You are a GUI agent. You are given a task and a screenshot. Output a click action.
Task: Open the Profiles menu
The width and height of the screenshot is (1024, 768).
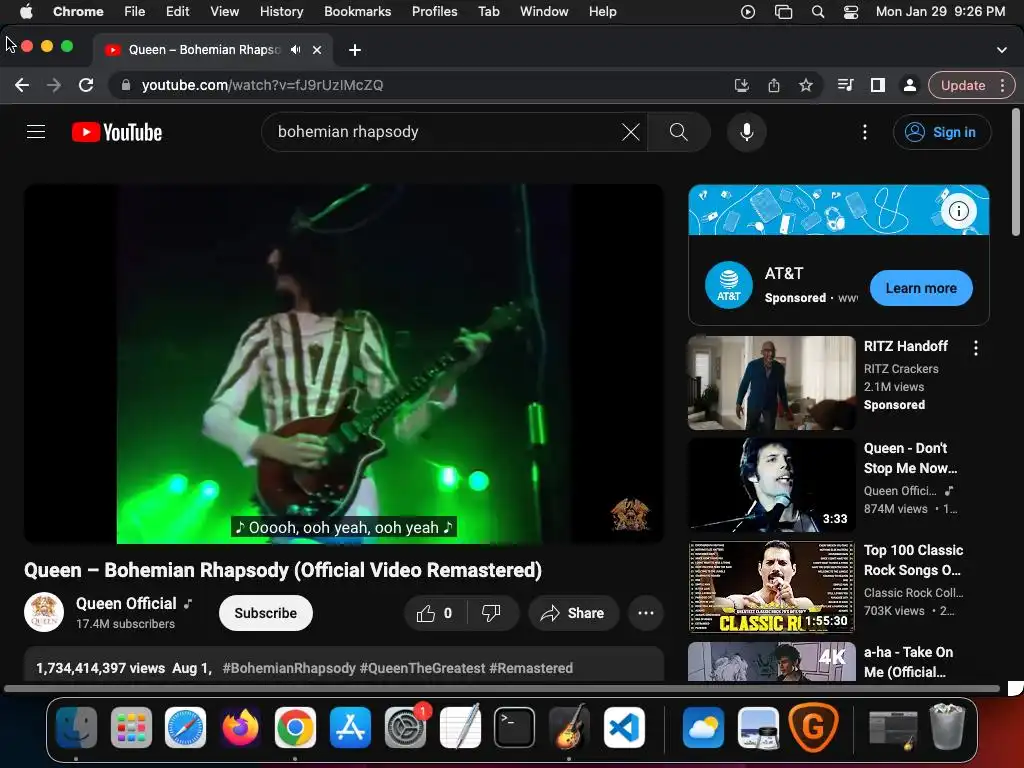coord(434,12)
